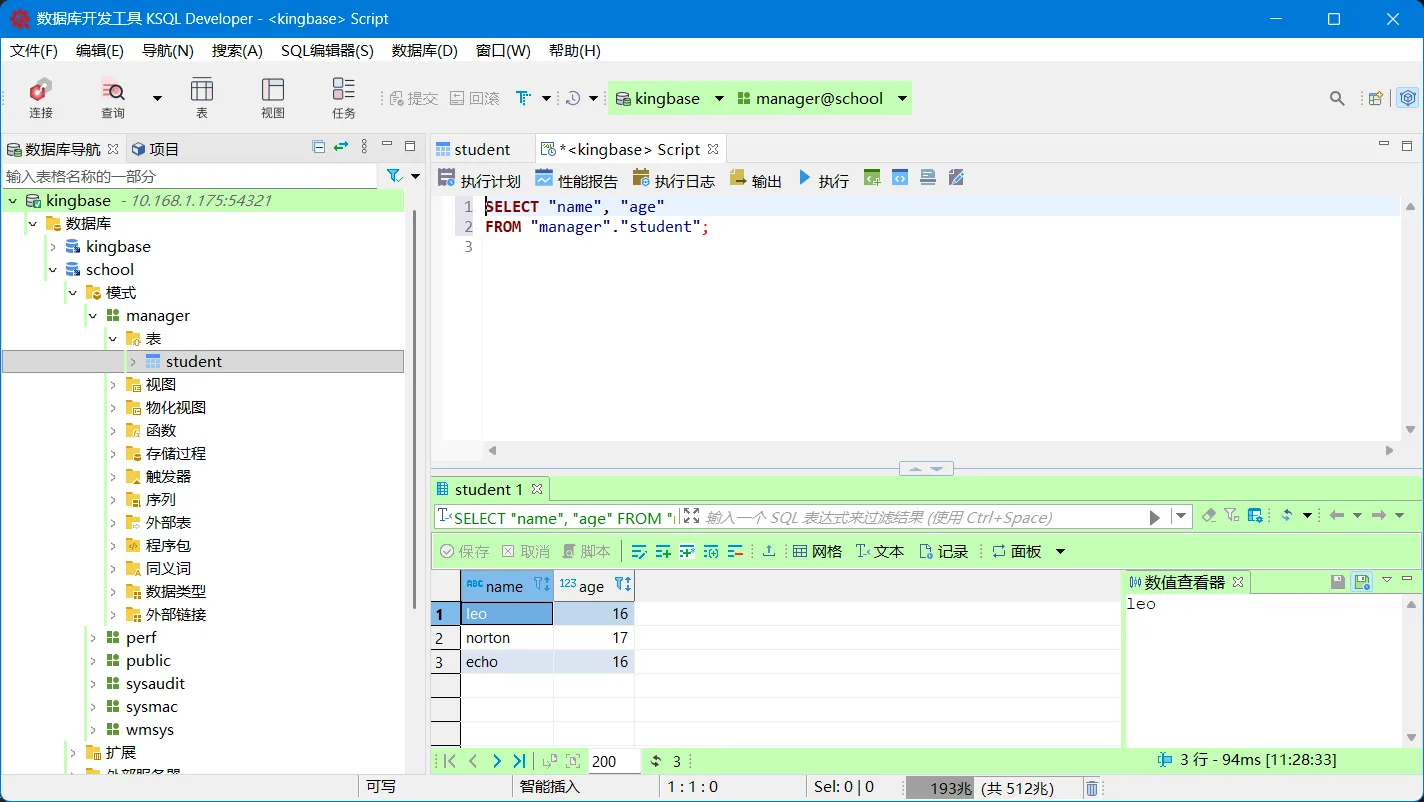
Task: Click the 连接 connection icon in toolbar
Action: tap(40, 98)
